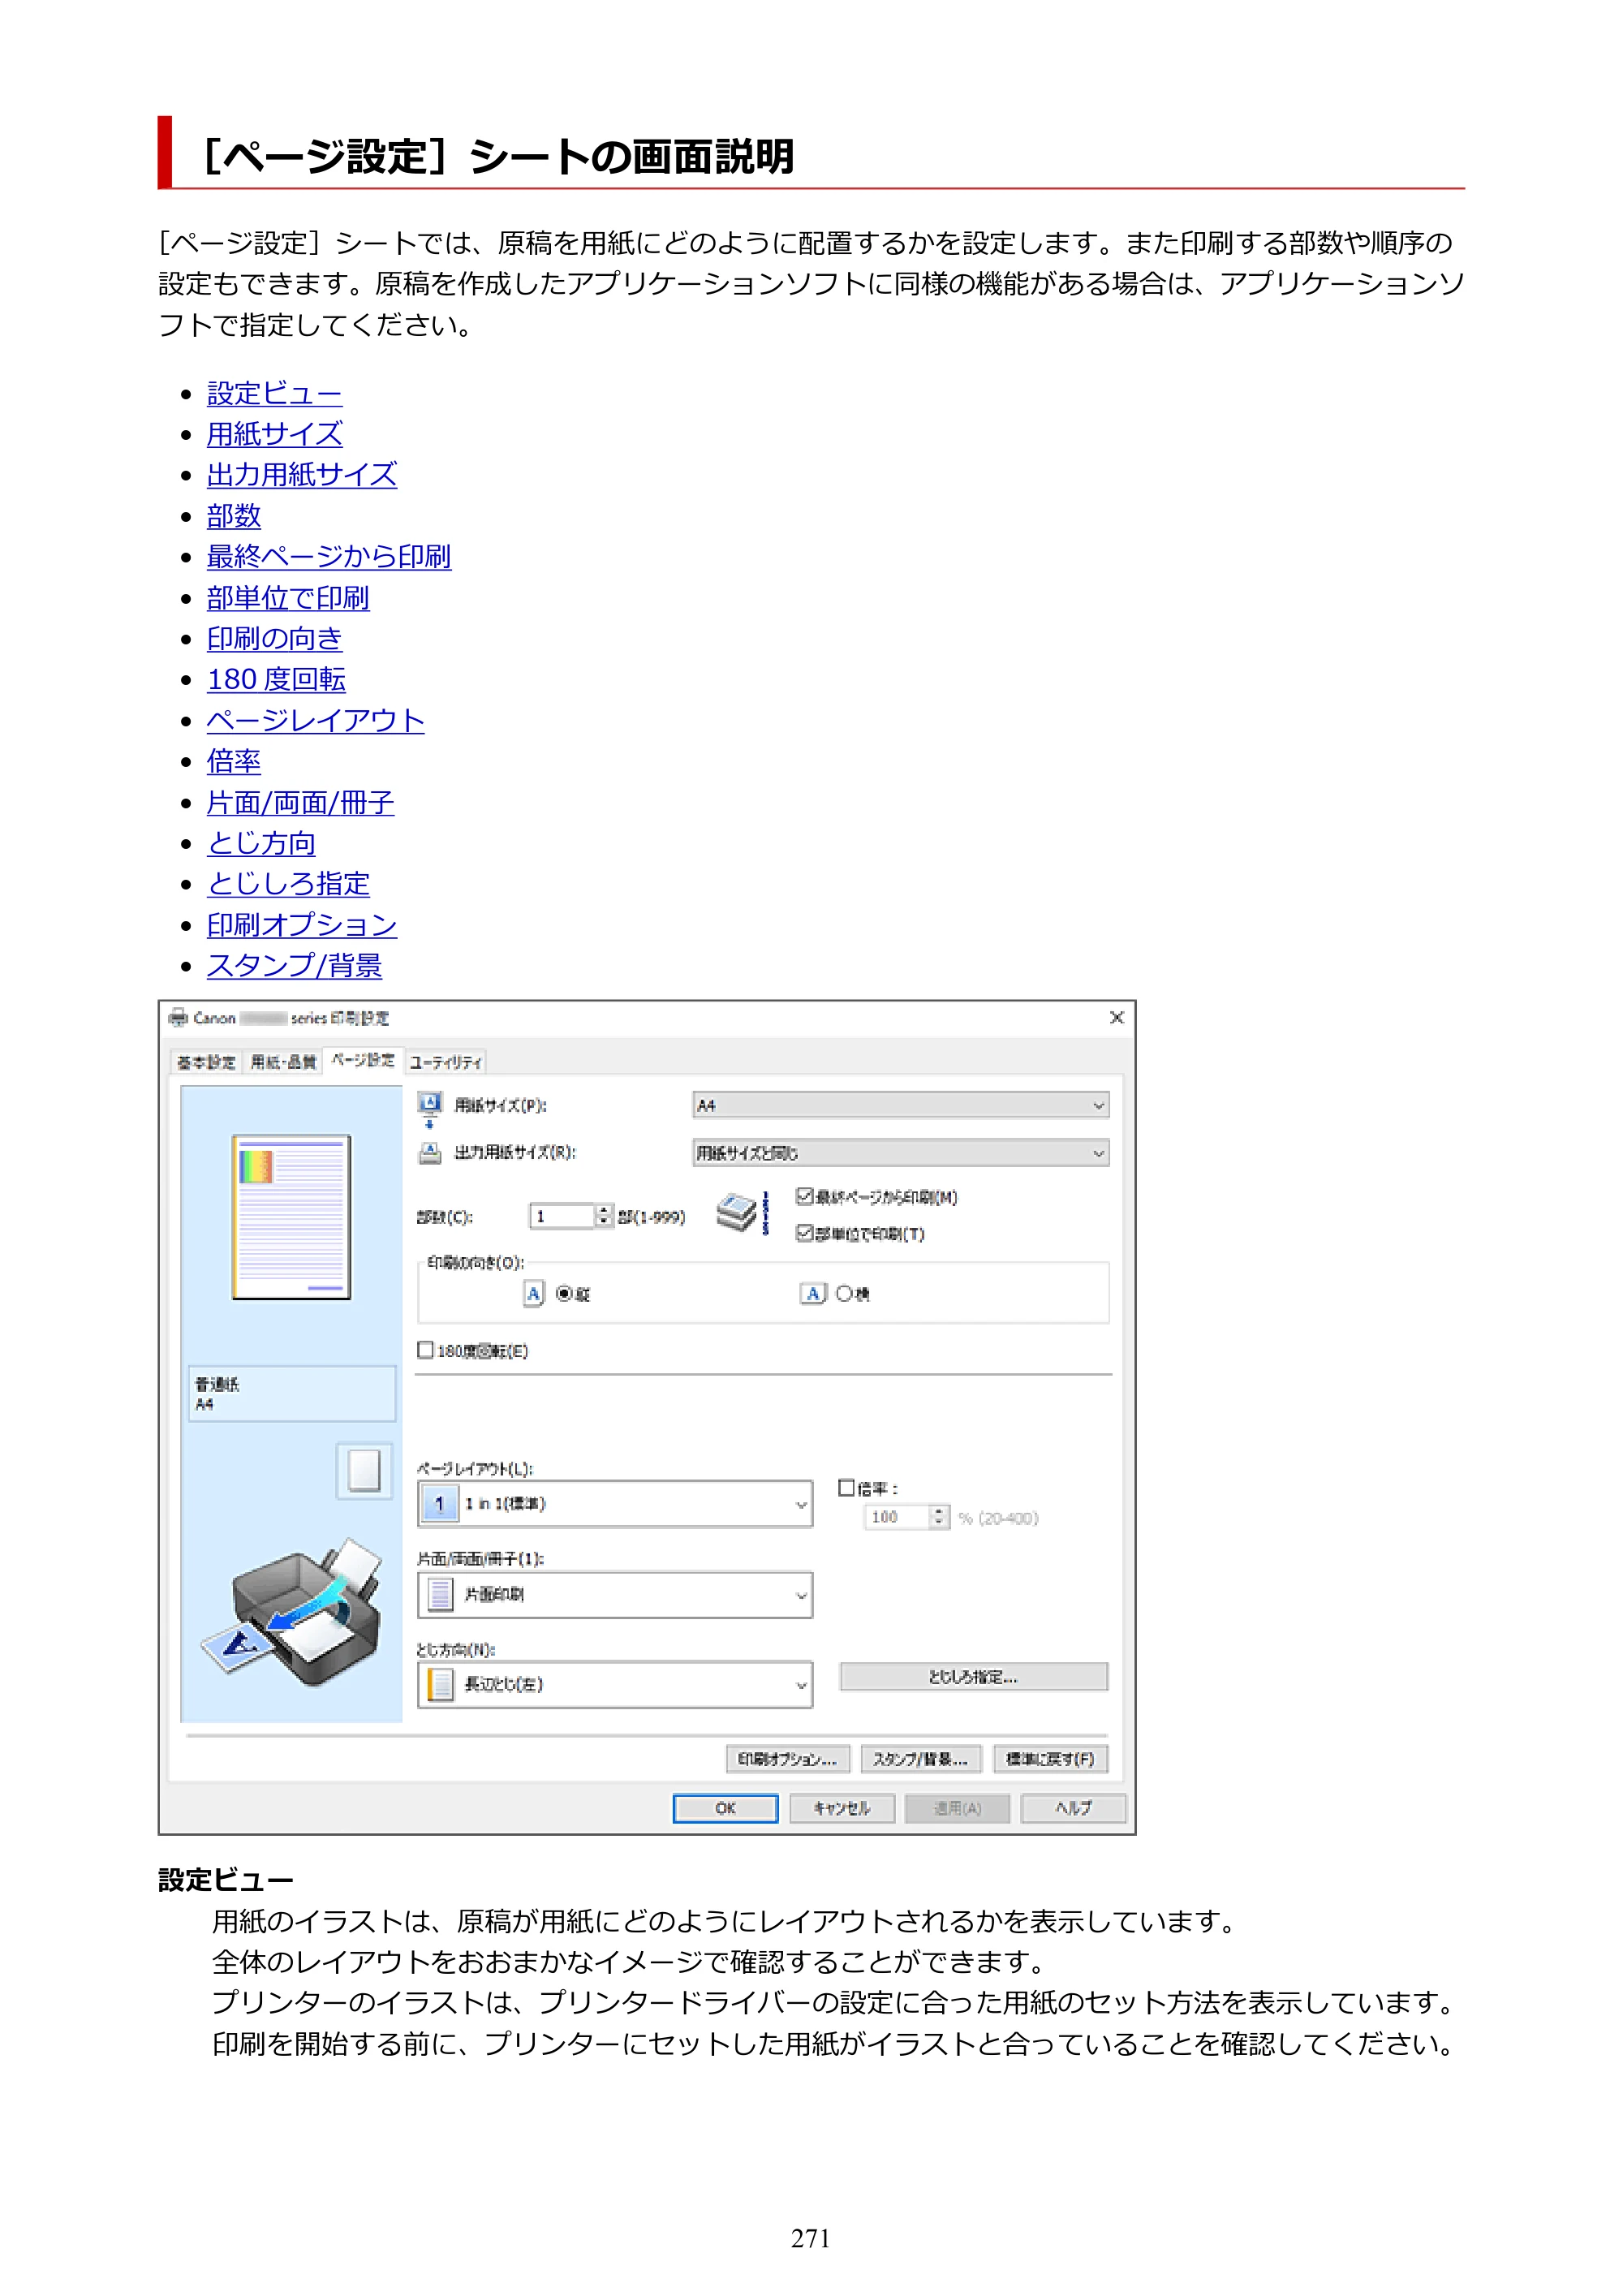Open 180 度回転 link
The width and height of the screenshot is (1623, 2296).
(x=276, y=680)
